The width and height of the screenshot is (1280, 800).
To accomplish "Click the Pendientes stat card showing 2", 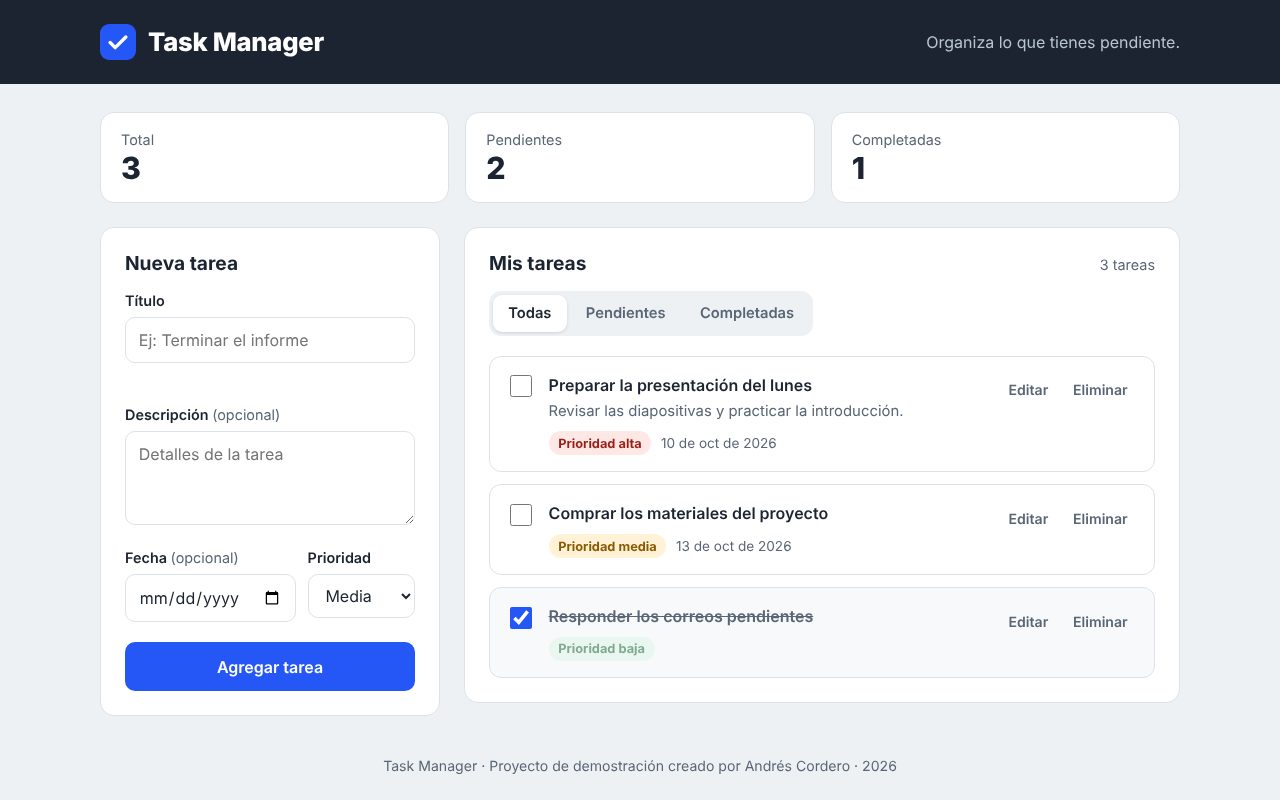I will (640, 157).
